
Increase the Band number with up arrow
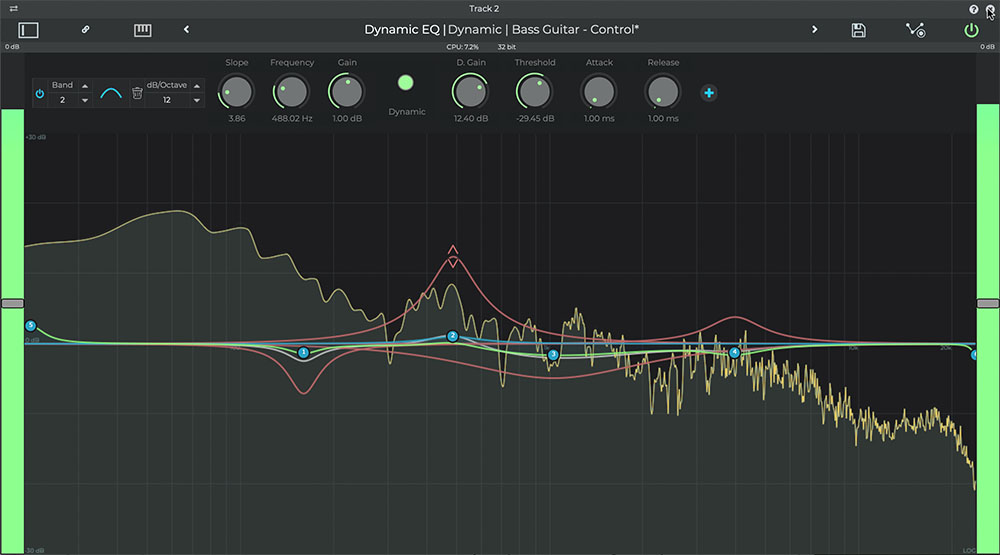tap(85, 86)
